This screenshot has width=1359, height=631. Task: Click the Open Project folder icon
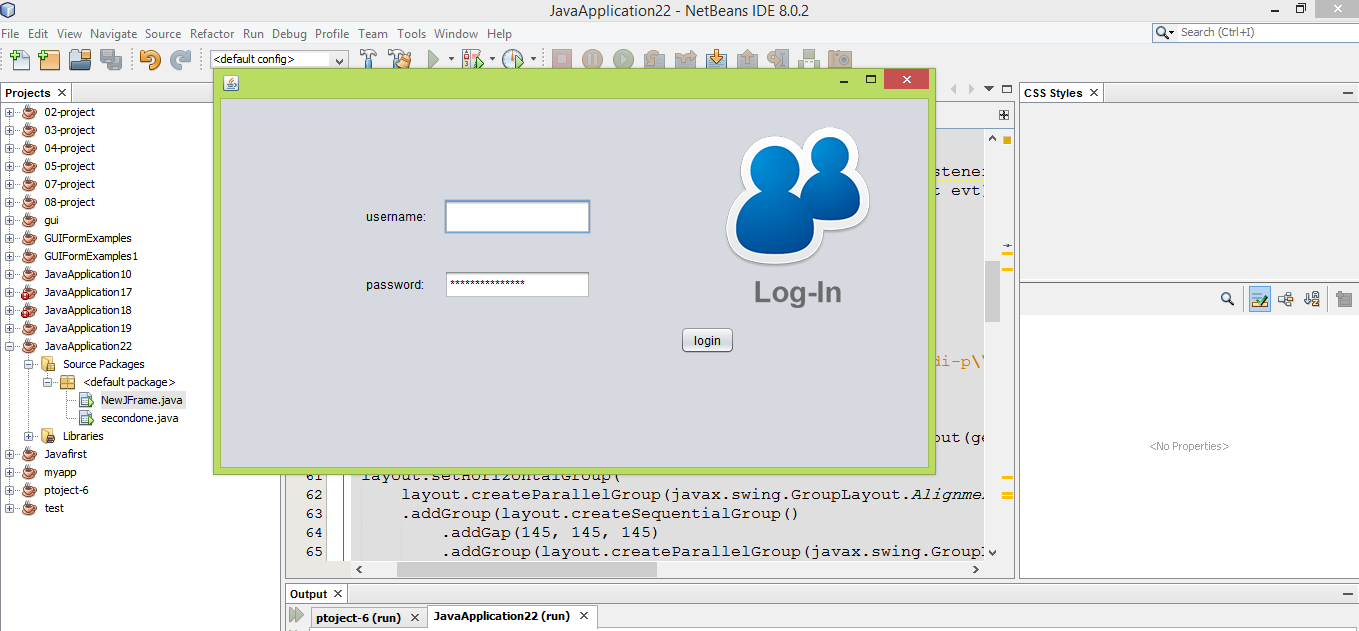pos(80,59)
